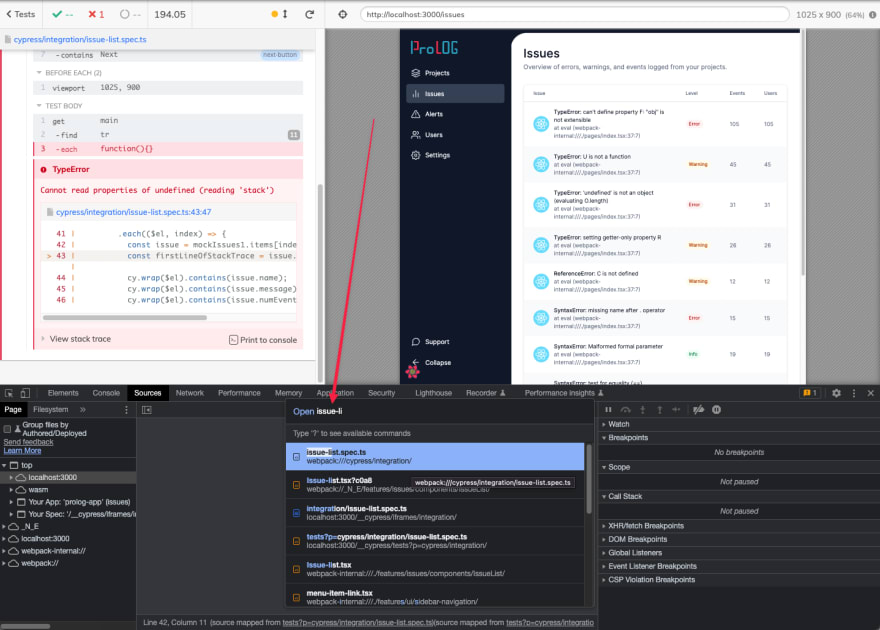880x630 pixels.
Task: Expand the wasm tree node
Action: (x=11, y=490)
